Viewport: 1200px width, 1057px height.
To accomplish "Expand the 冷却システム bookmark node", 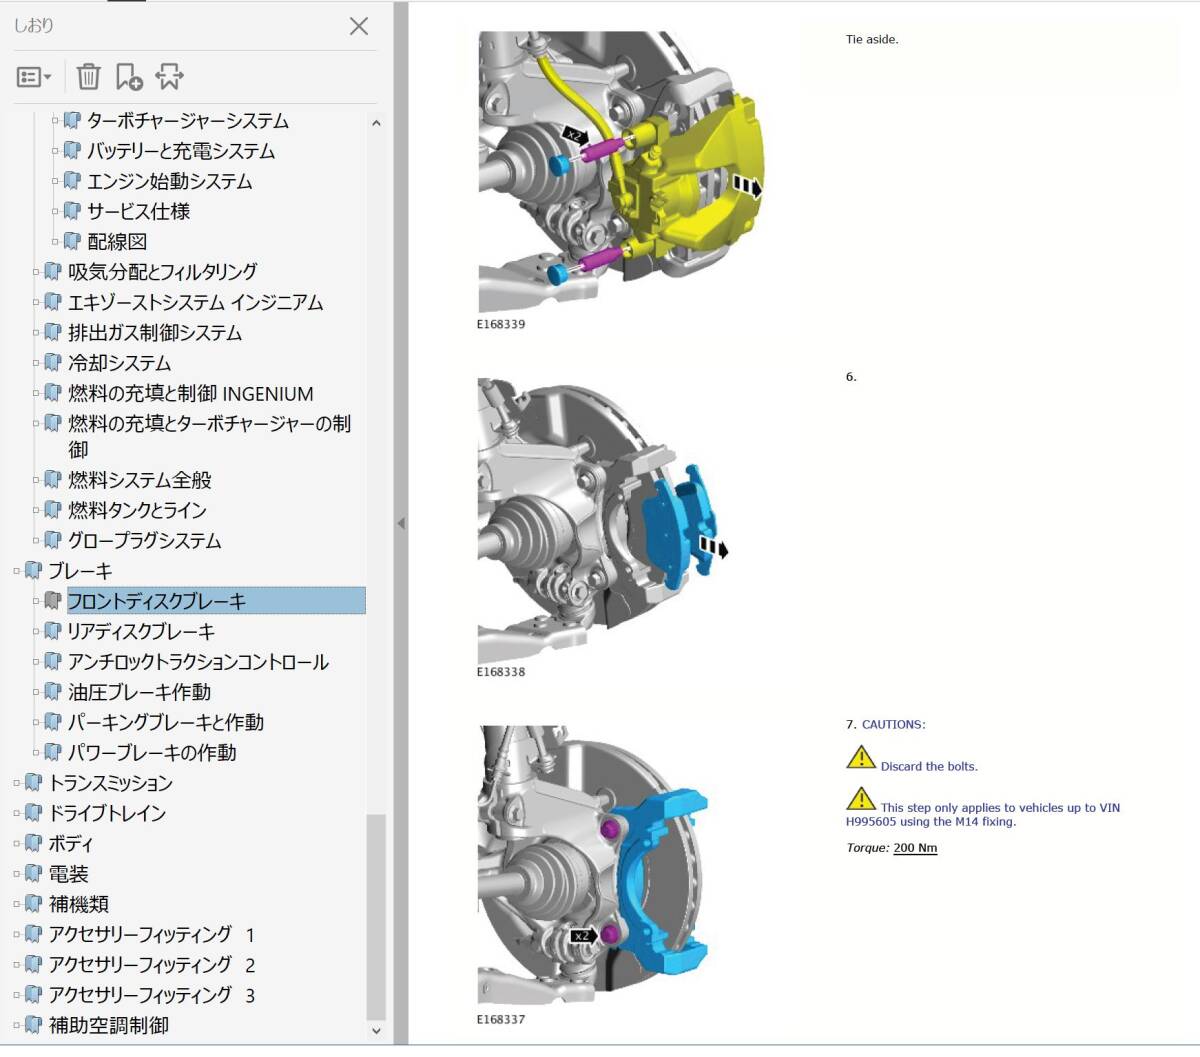I will (x=36, y=363).
